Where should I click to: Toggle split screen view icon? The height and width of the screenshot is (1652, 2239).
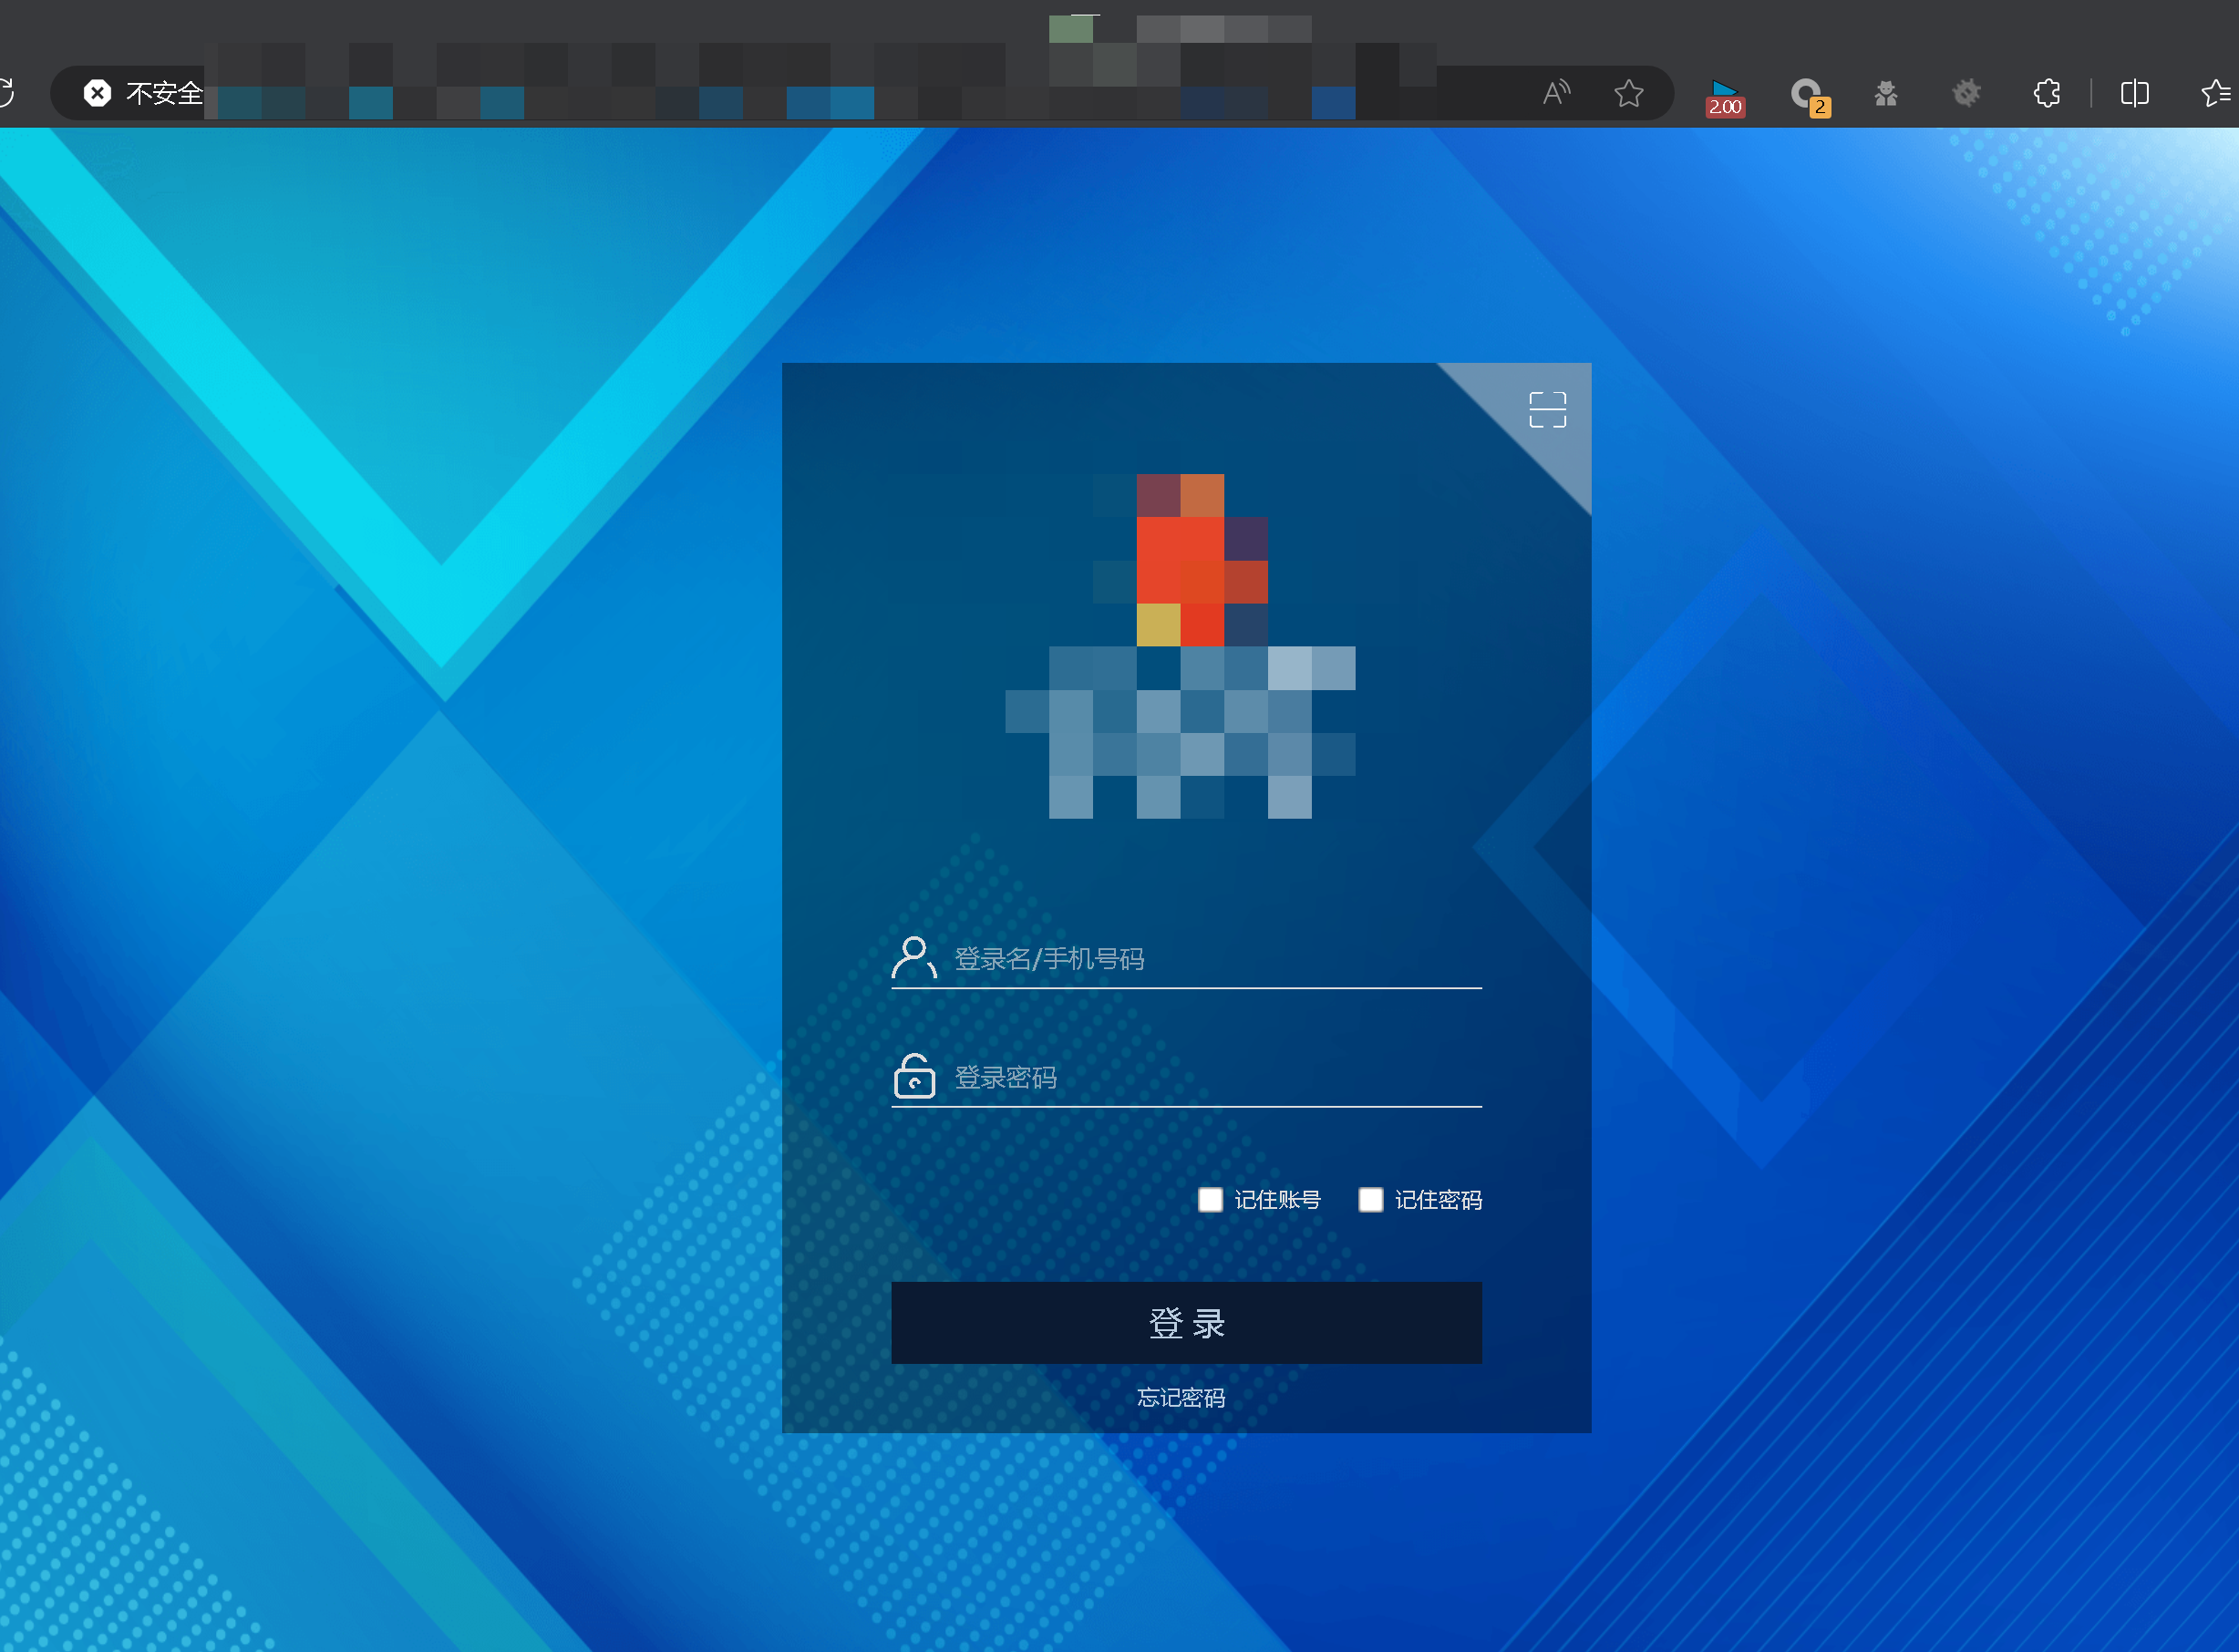point(2134,93)
